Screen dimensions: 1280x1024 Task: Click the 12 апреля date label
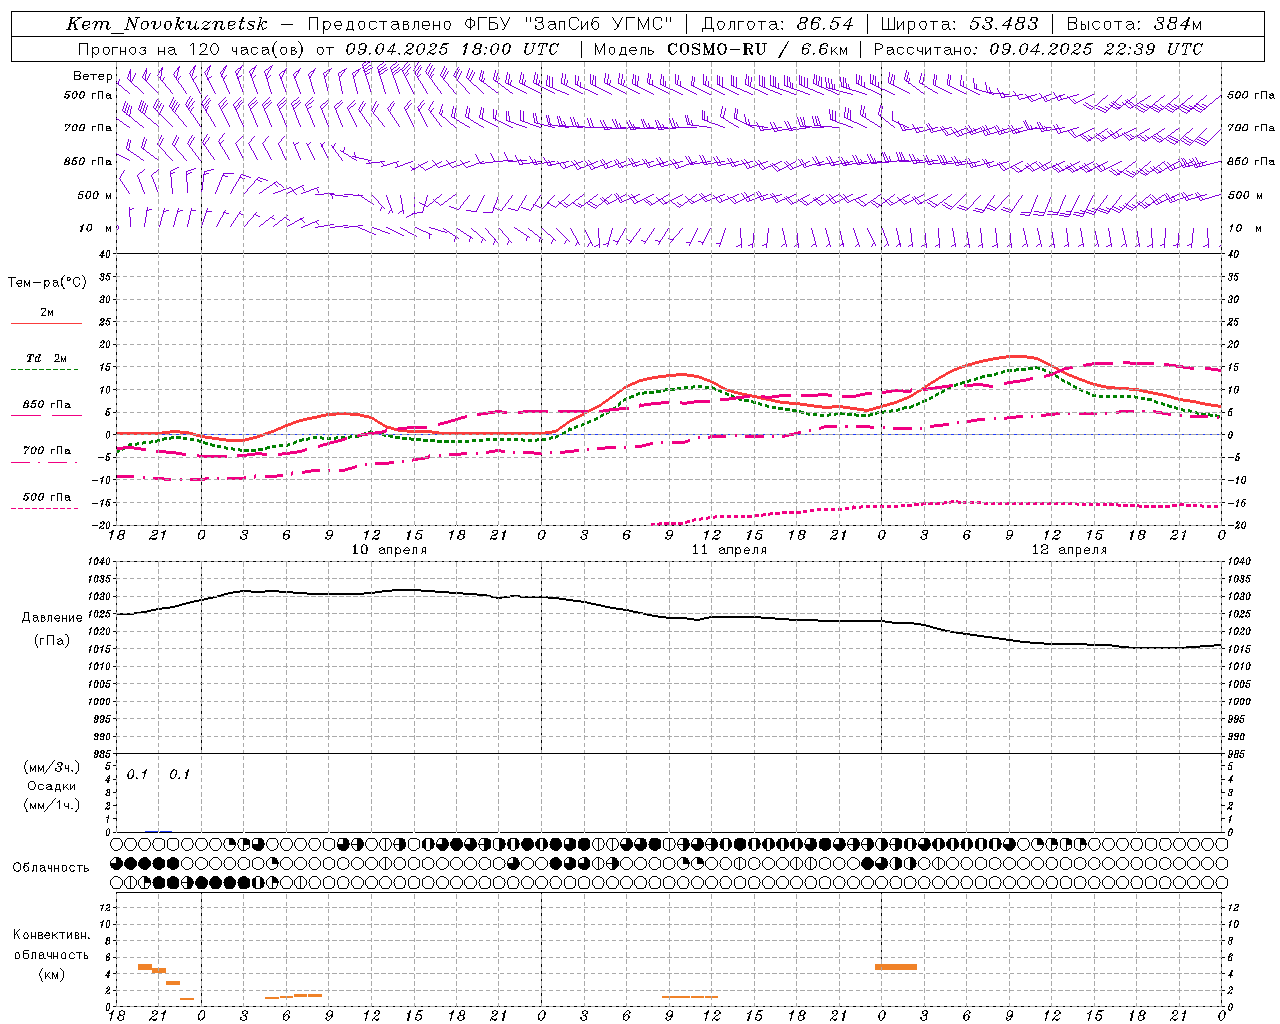[1069, 550]
